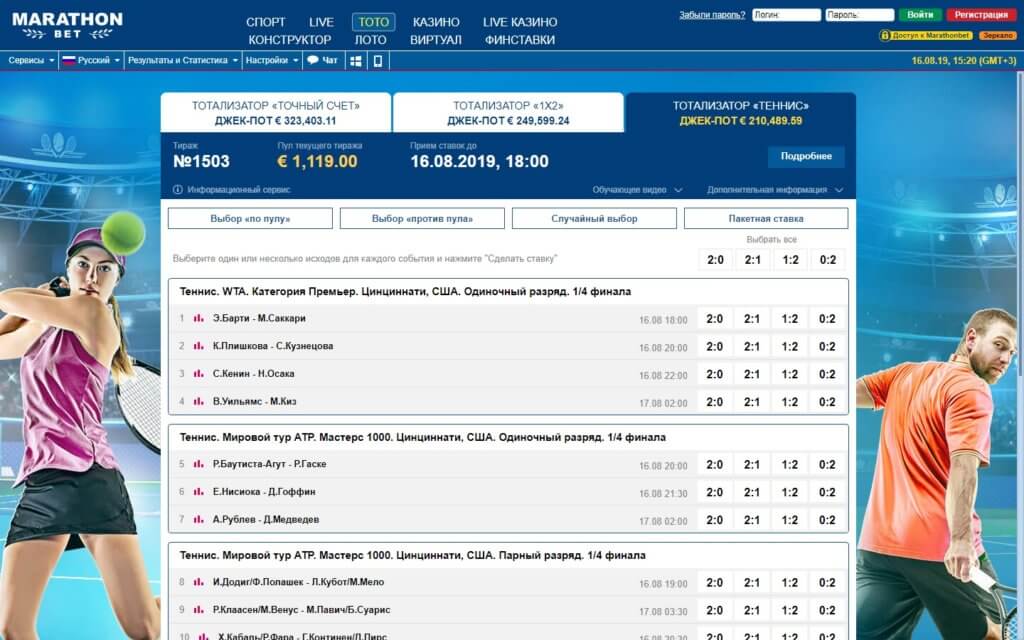
Task: Click the Забыли пароль? link
Action: coord(712,15)
